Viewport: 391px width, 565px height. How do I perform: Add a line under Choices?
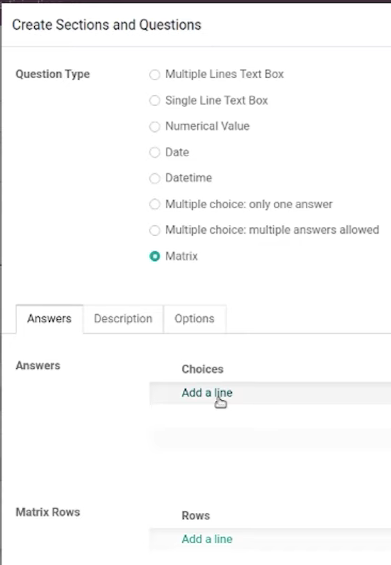[207, 393]
